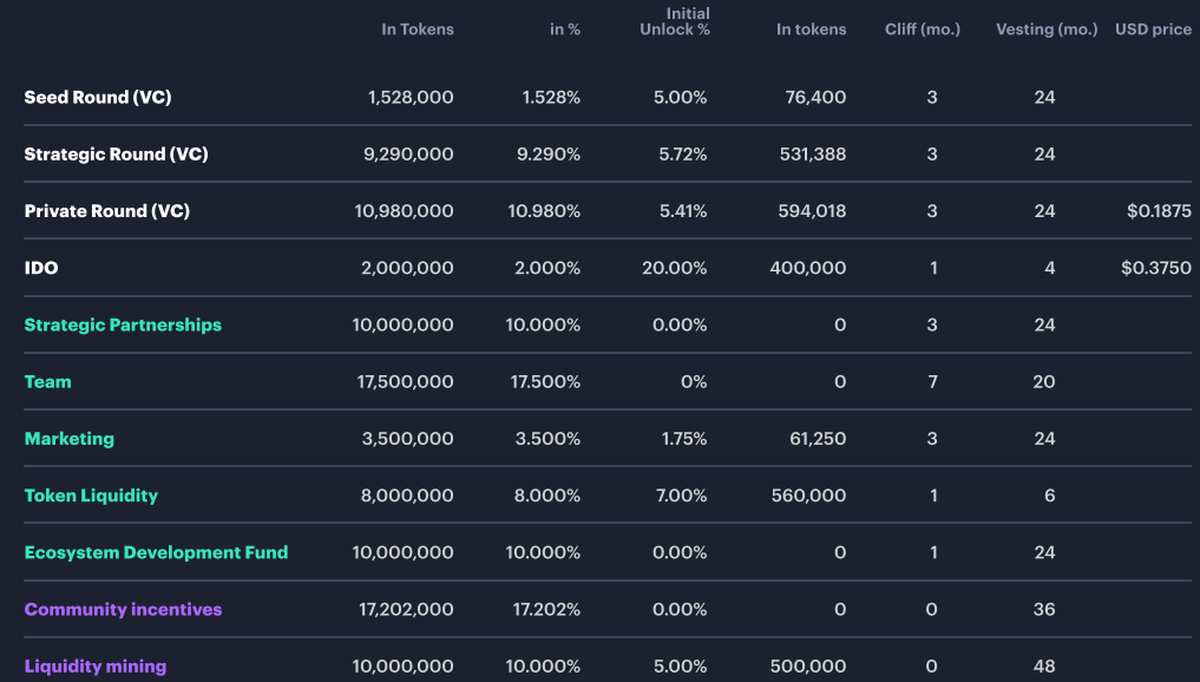Image resolution: width=1200 pixels, height=682 pixels.
Task: Select the 20.00% IDO initial unlock value
Action: coord(675,268)
